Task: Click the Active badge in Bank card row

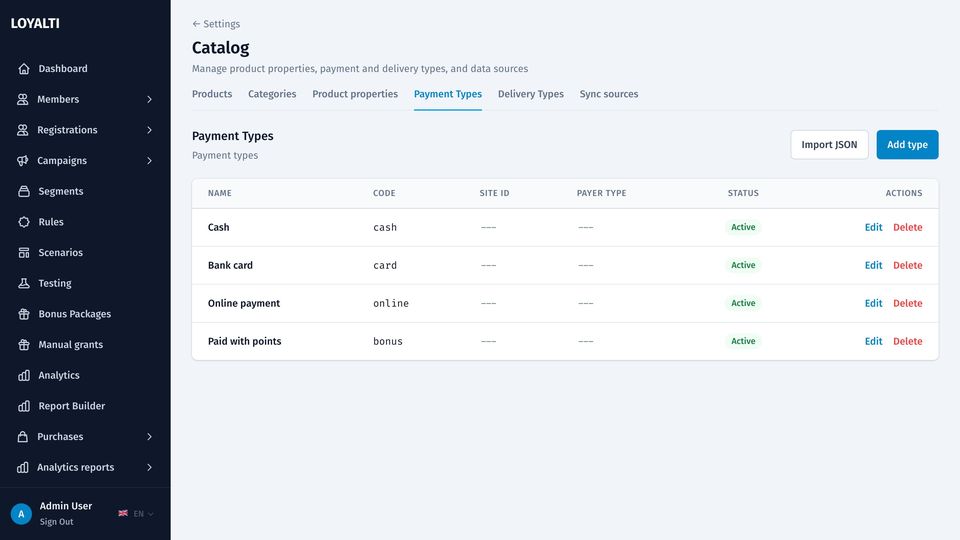Action: [743, 265]
